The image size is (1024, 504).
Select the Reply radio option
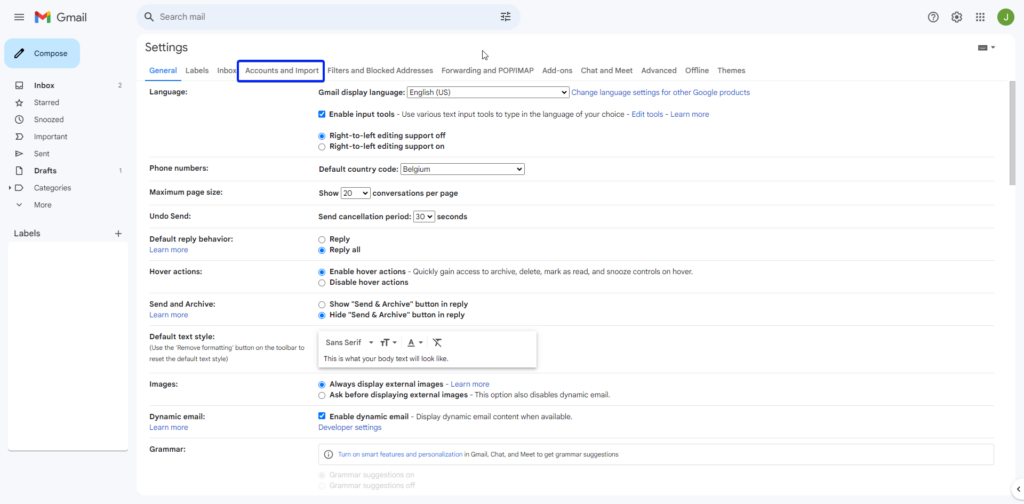[x=322, y=239]
